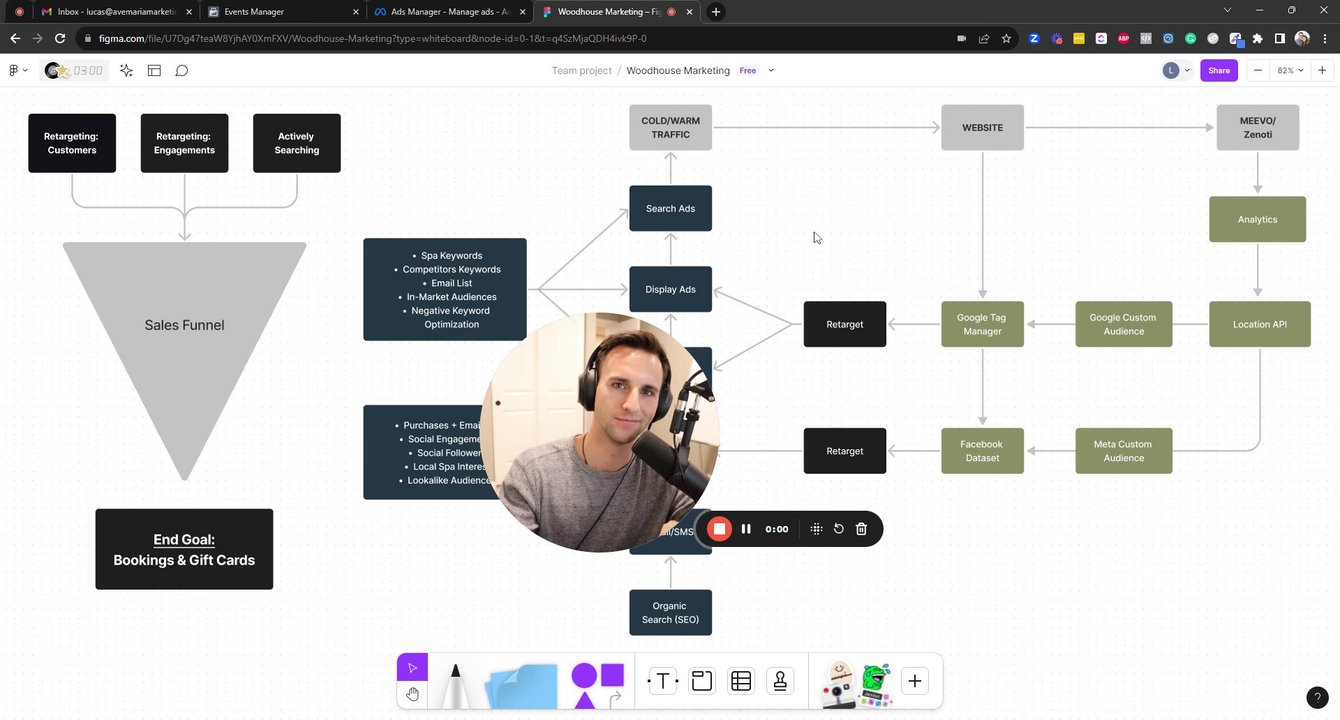Choose the connector arrow tool
The image size is (1340, 720).
615,698
